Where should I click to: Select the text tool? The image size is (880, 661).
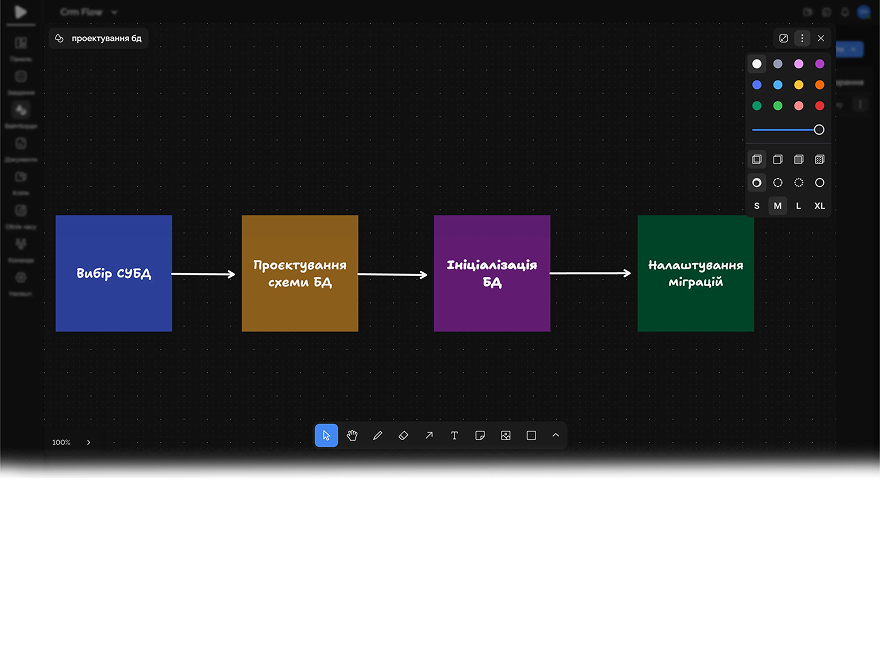pos(454,436)
